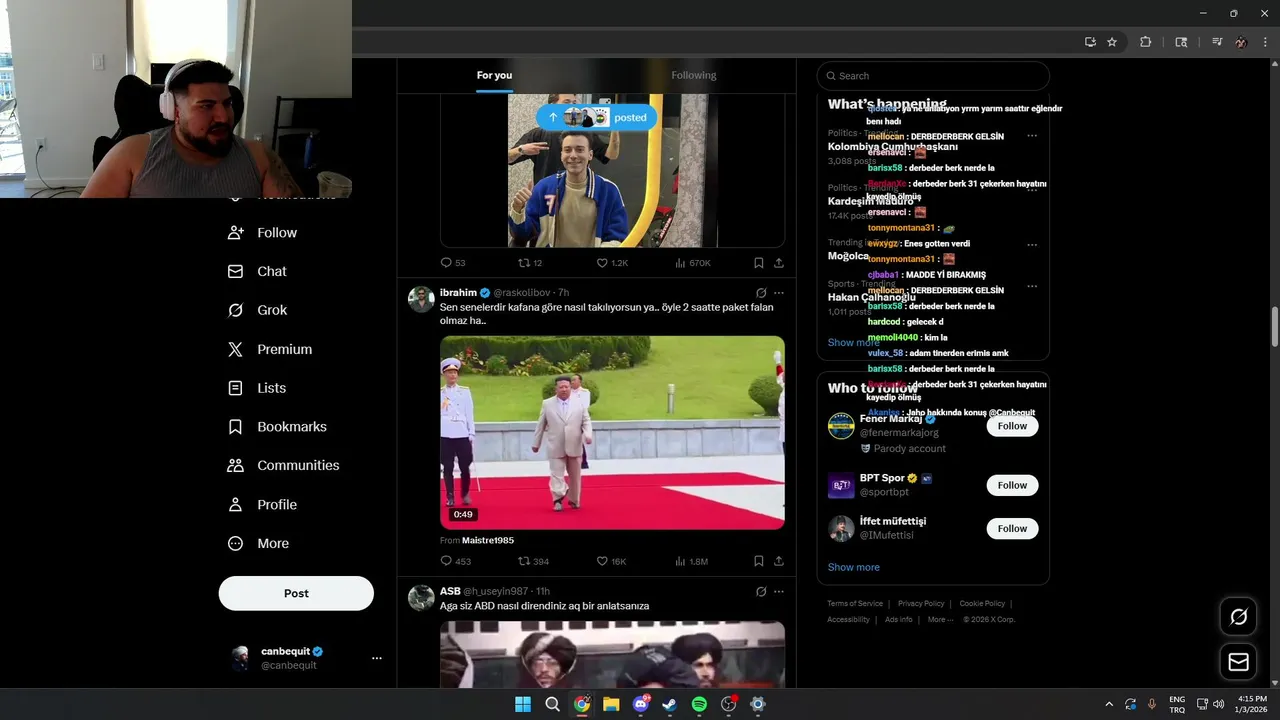The width and height of the screenshot is (1280, 720).
Task: View analytics of 670K views post
Action: [x=693, y=263]
